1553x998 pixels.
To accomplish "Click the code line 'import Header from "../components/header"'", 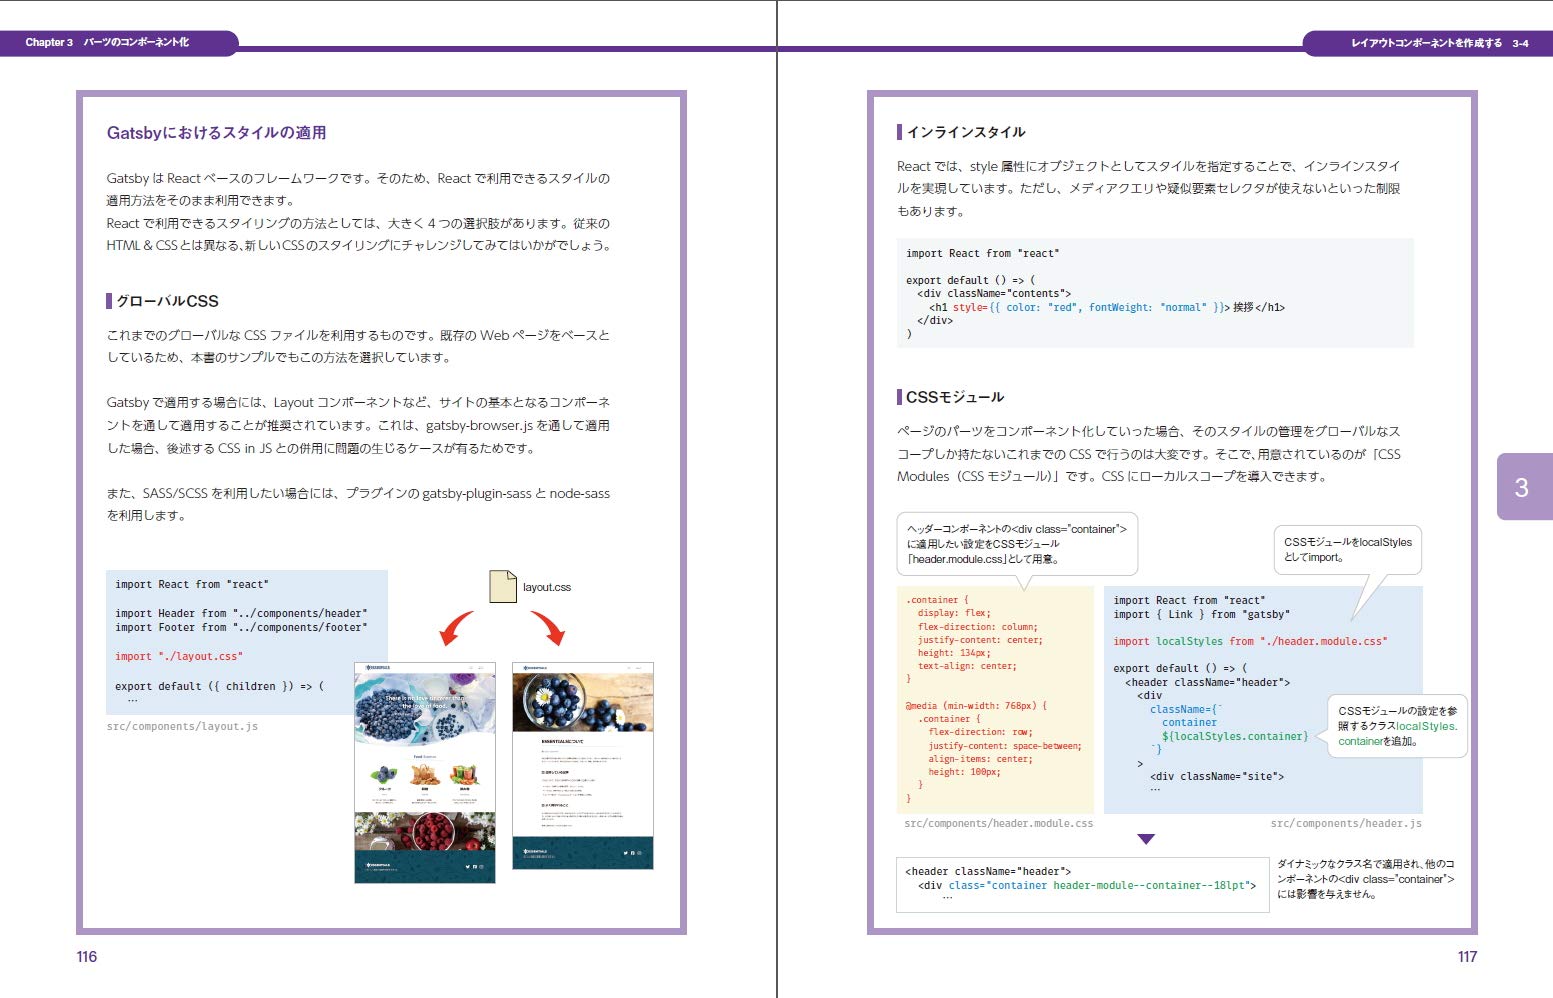I will [241, 613].
